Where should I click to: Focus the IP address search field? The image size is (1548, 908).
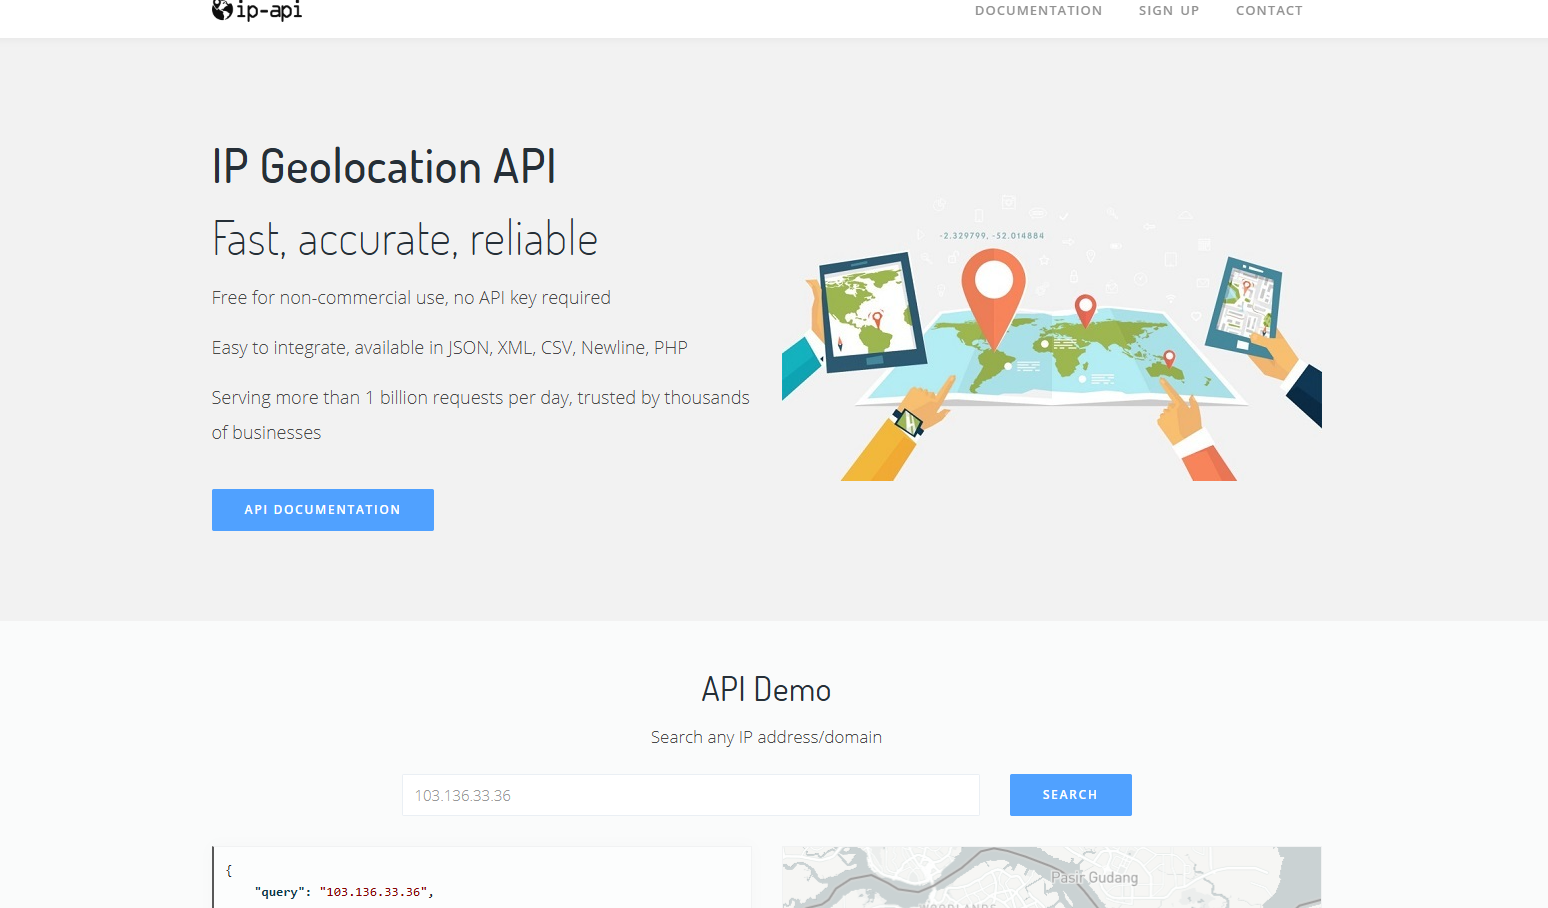click(691, 795)
